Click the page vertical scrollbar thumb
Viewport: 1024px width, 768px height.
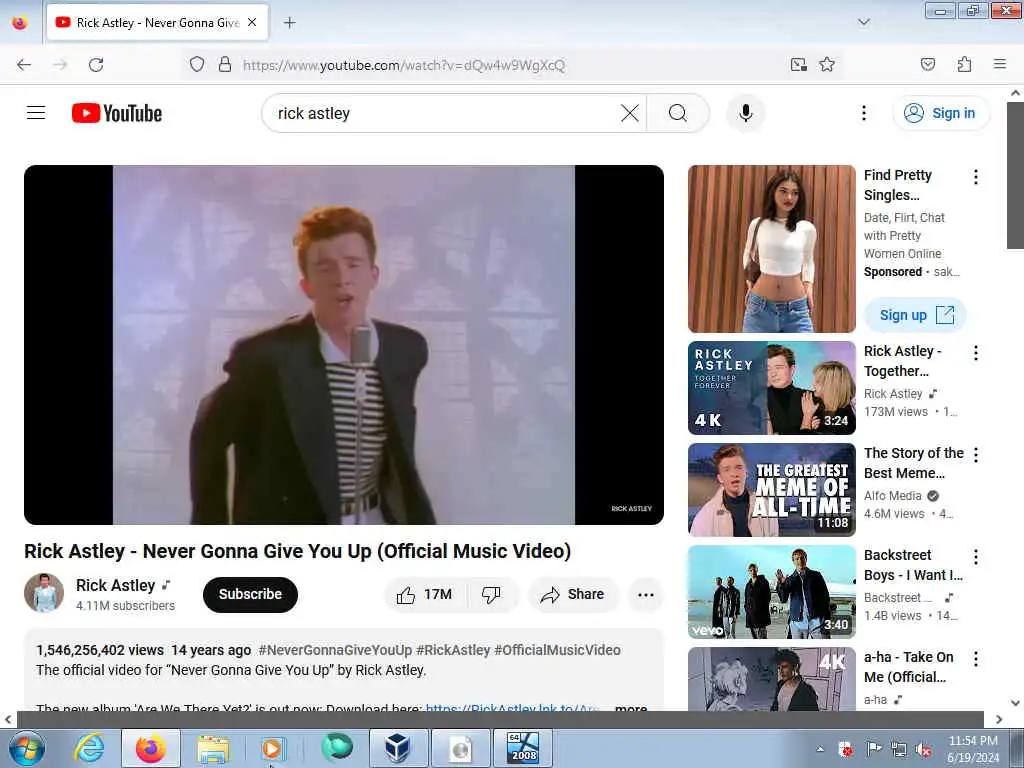point(1015,175)
